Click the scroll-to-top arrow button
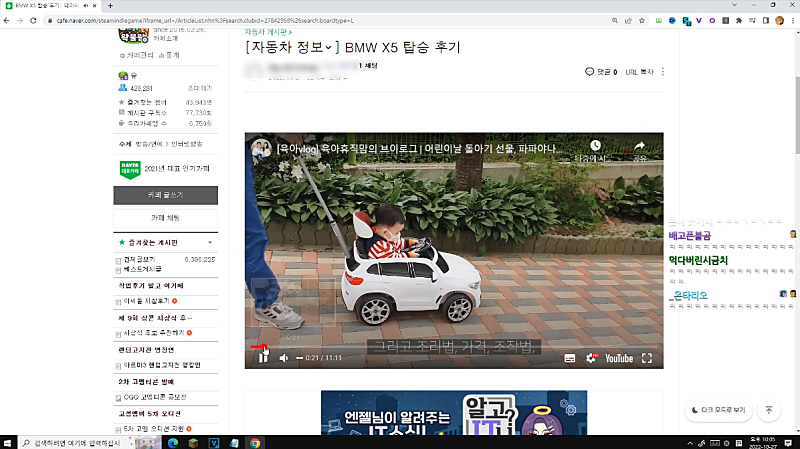The width and height of the screenshot is (800, 449). 768,410
